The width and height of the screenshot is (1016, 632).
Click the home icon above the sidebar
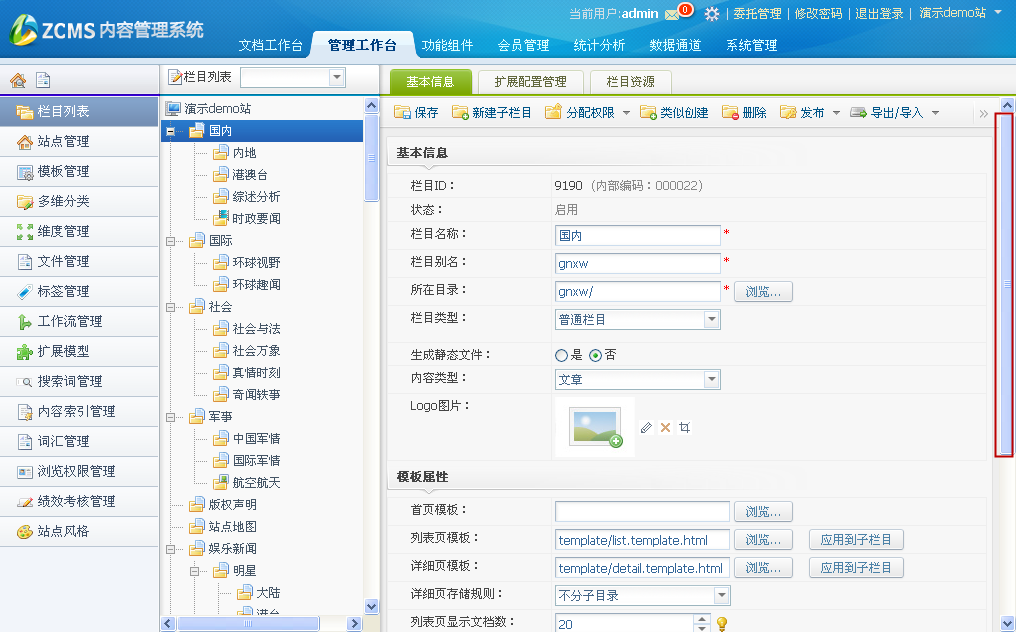point(17,81)
